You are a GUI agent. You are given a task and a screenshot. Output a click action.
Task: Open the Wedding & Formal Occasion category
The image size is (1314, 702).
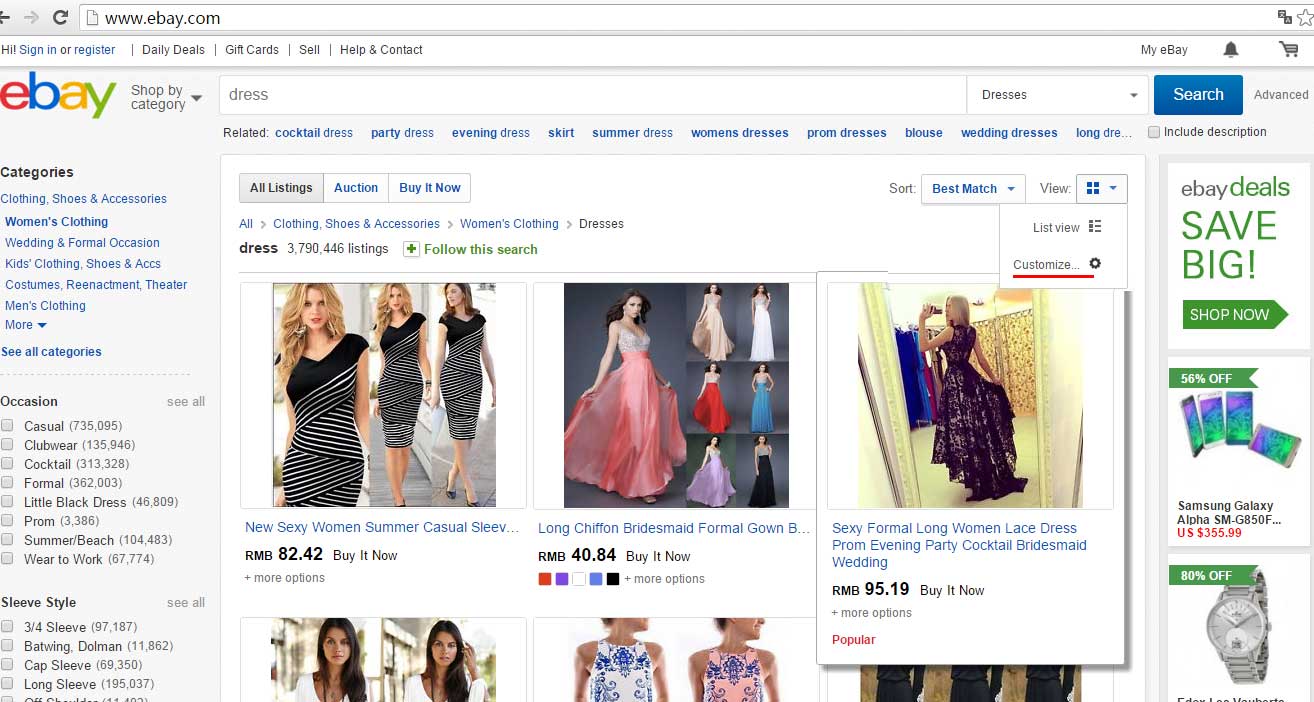(x=82, y=243)
